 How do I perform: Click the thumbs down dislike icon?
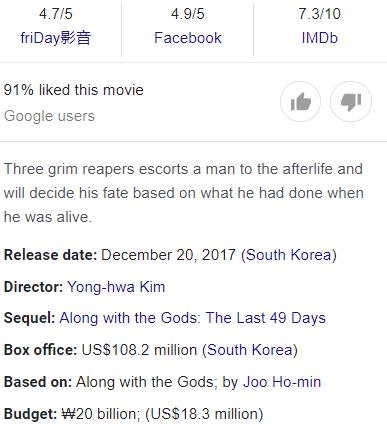351,101
